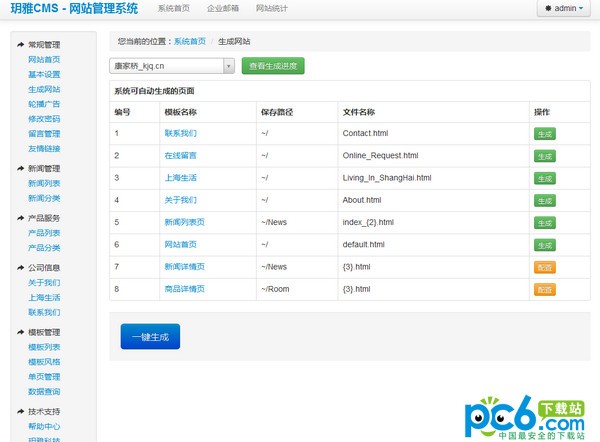Open 上海生活 in the sidebar
Viewport: 600px width, 442px height.
click(x=44, y=297)
